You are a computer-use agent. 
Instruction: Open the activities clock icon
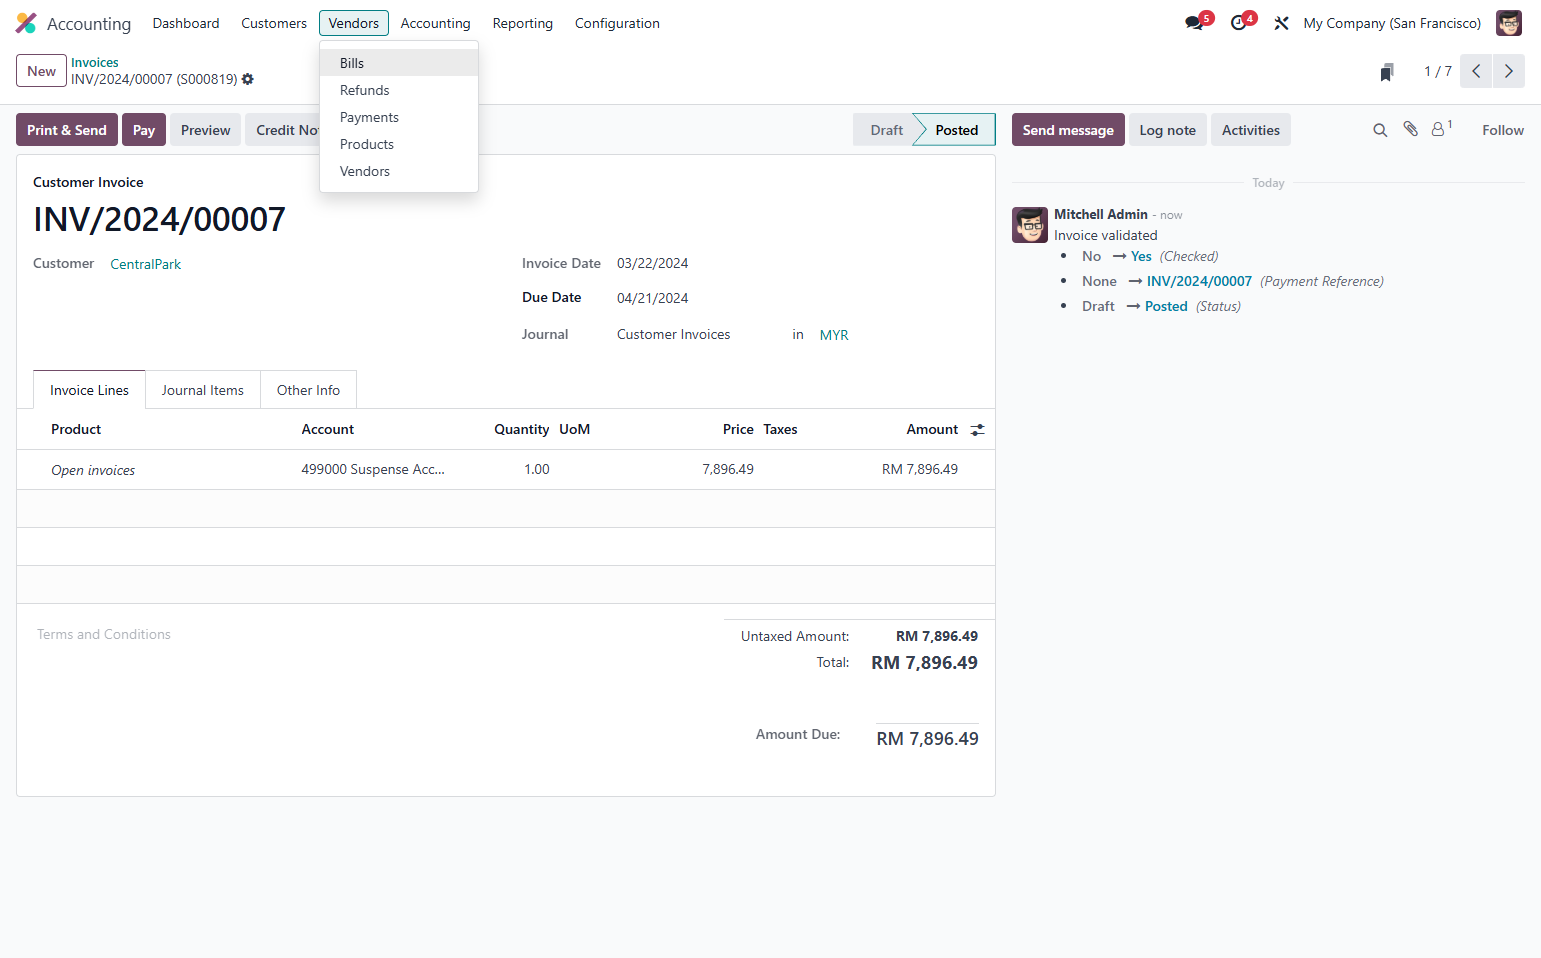tap(1240, 23)
